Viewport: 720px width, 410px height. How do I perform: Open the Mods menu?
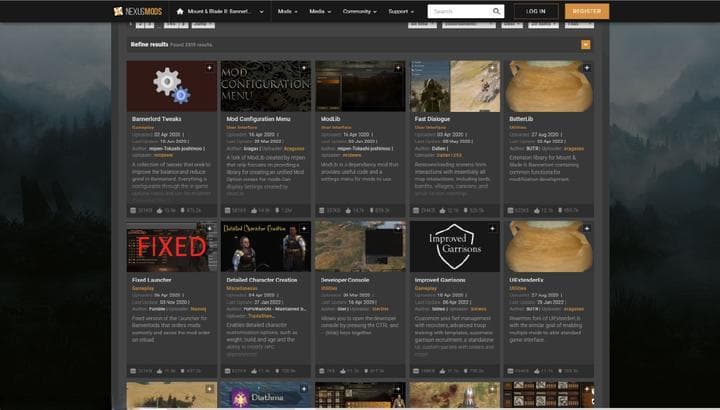287,11
